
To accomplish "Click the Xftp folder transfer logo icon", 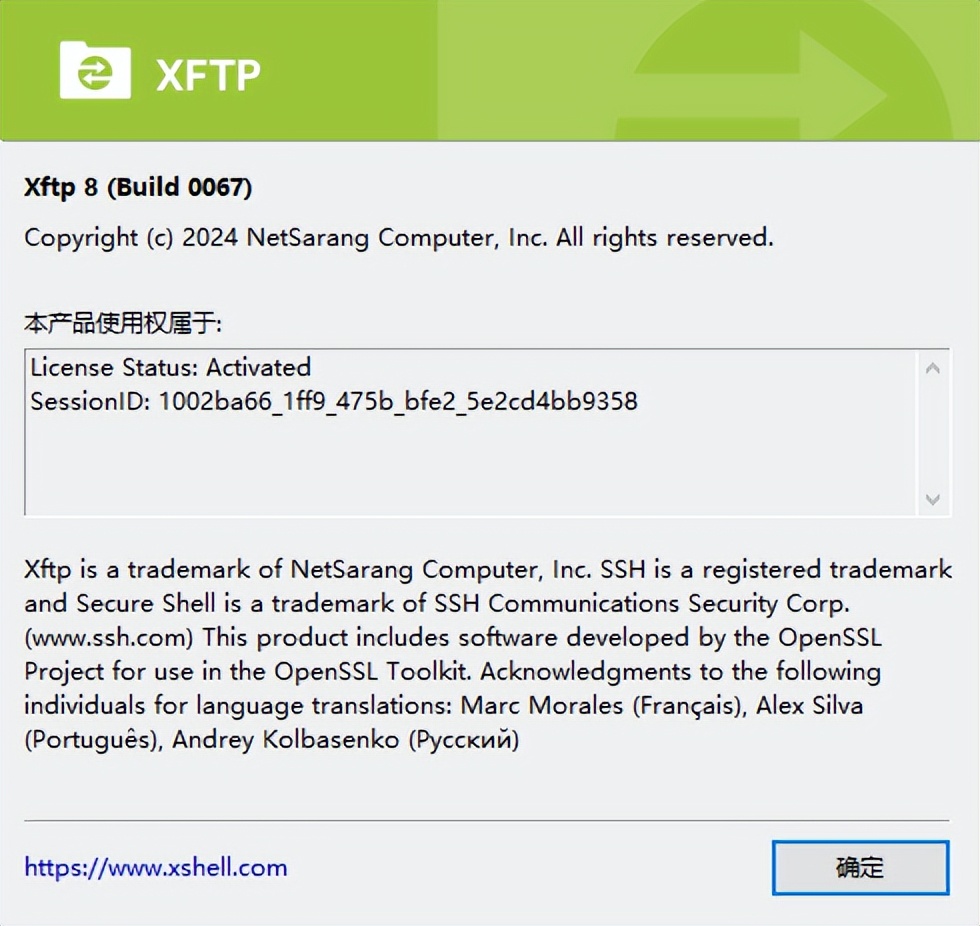I will coord(95,70).
